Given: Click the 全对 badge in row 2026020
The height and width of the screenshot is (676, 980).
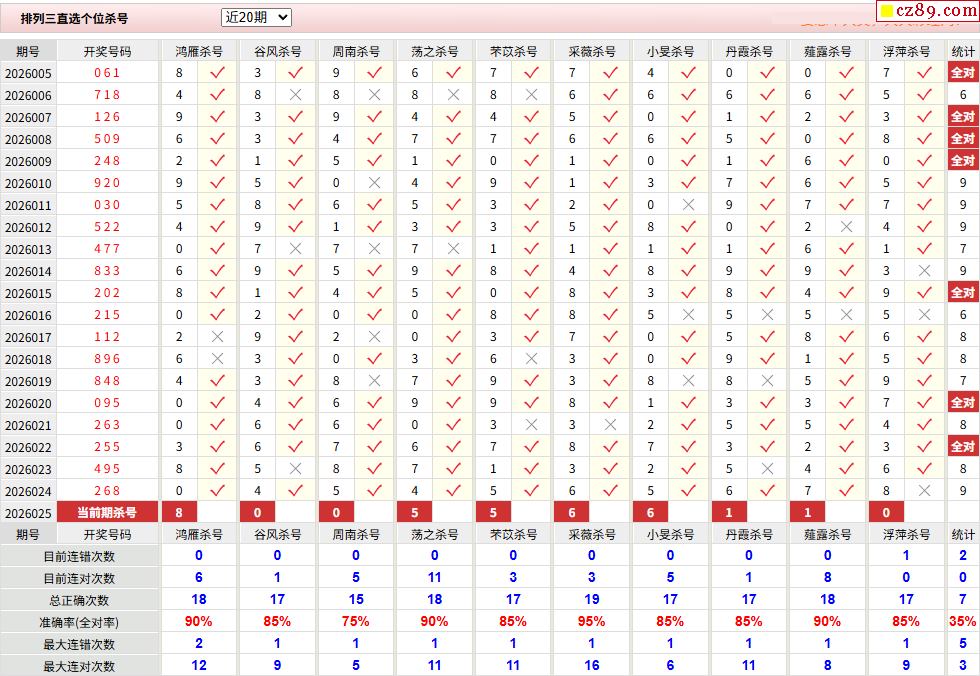Looking at the screenshot, I should pos(962,403).
